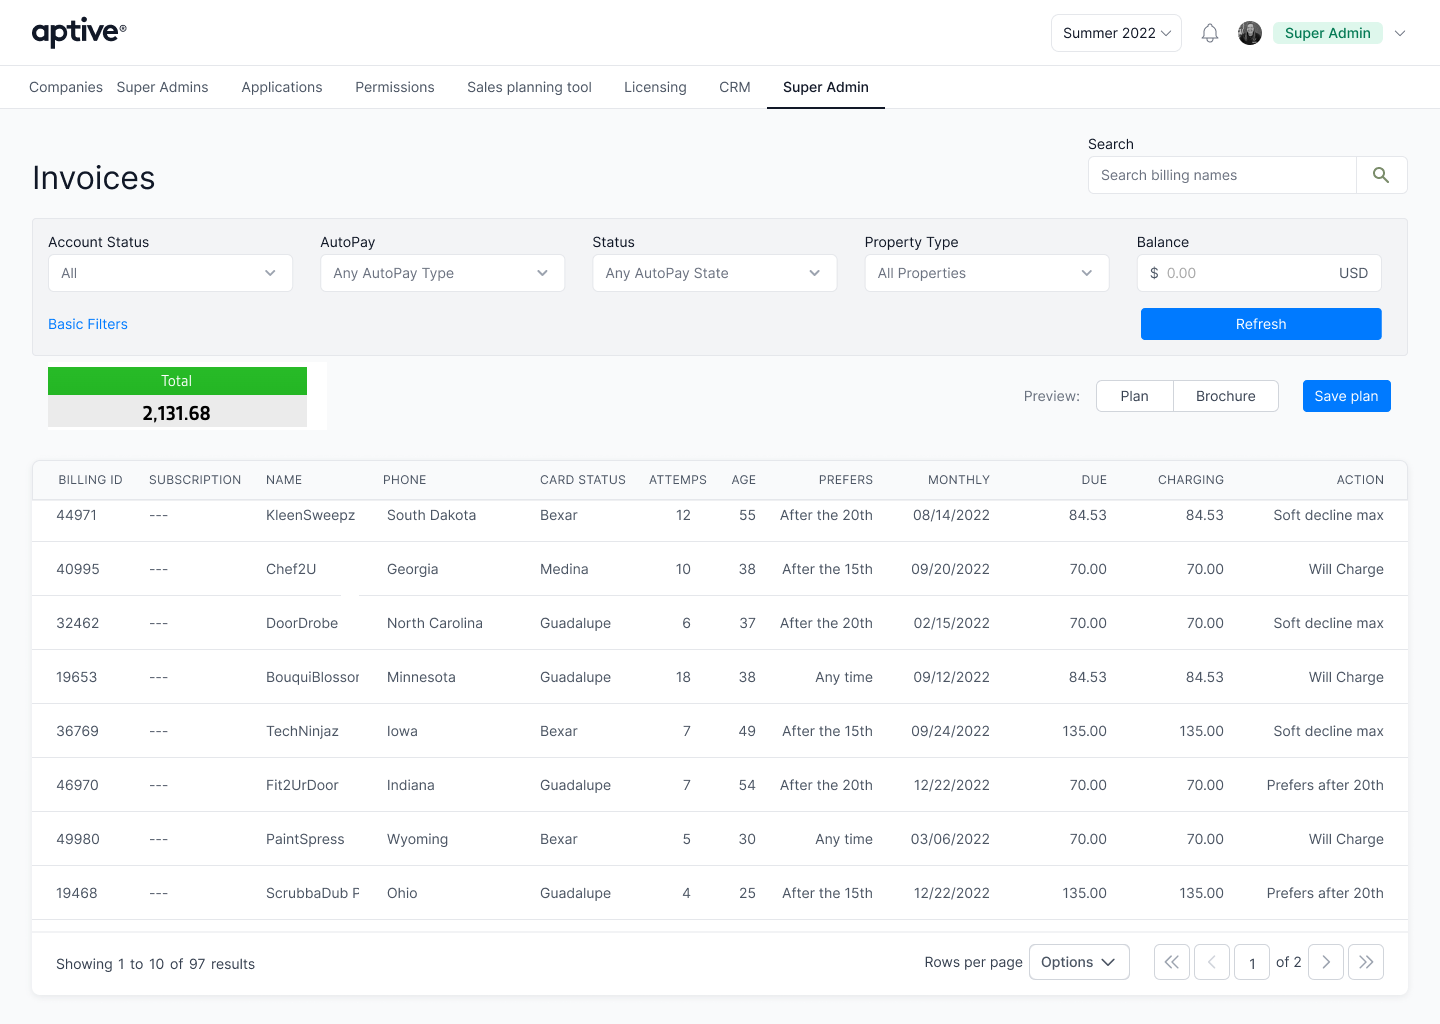Open the Applications tab
Screen dimensions: 1440x1024
pyautogui.click(x=282, y=87)
